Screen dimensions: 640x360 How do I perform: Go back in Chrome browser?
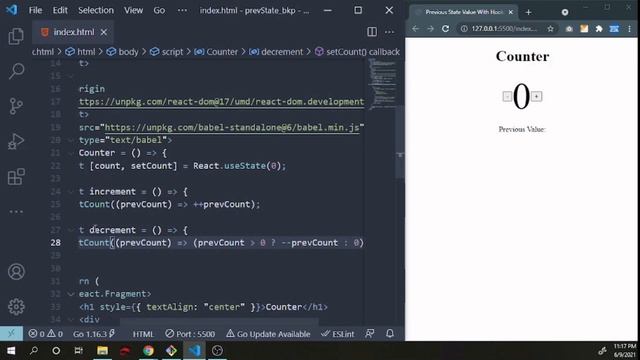click(415, 29)
